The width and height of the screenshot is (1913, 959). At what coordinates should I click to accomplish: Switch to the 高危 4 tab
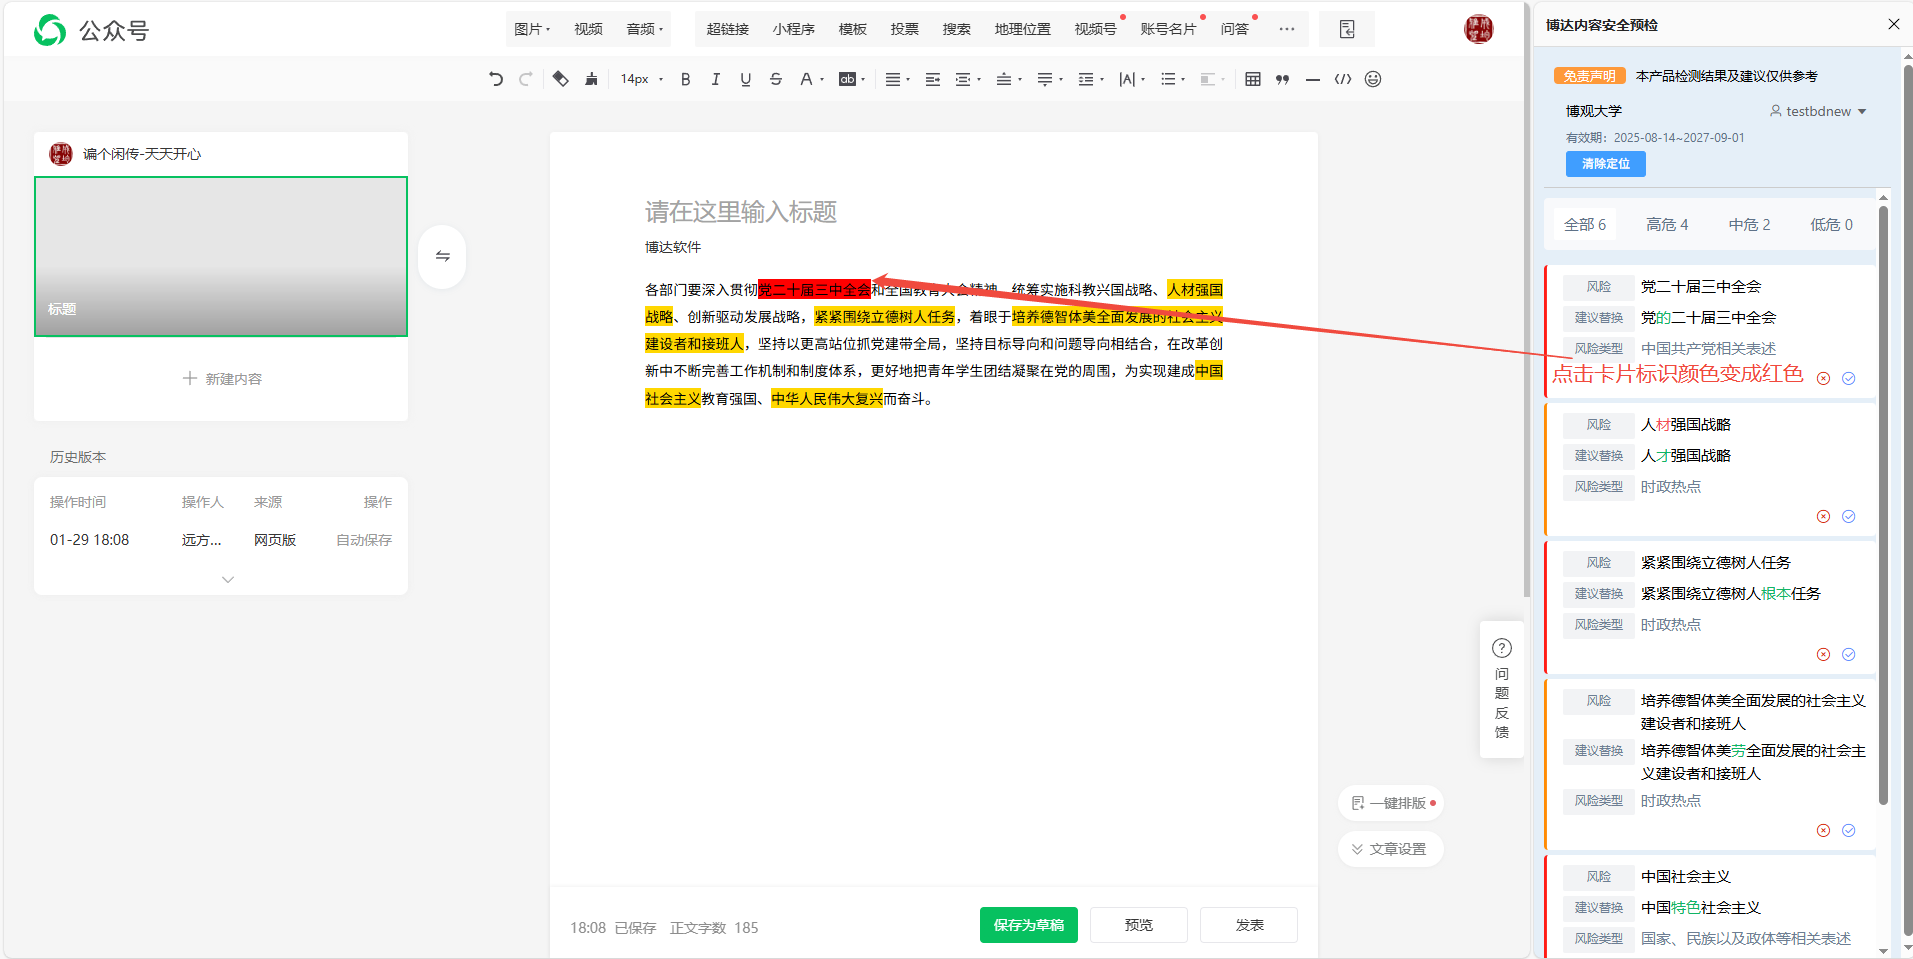point(1666,225)
